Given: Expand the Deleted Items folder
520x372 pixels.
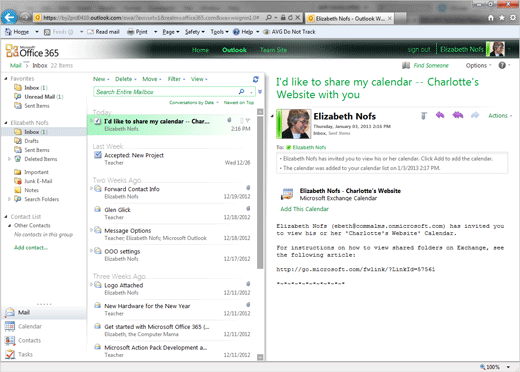Looking at the screenshot, I should [x=9, y=159].
